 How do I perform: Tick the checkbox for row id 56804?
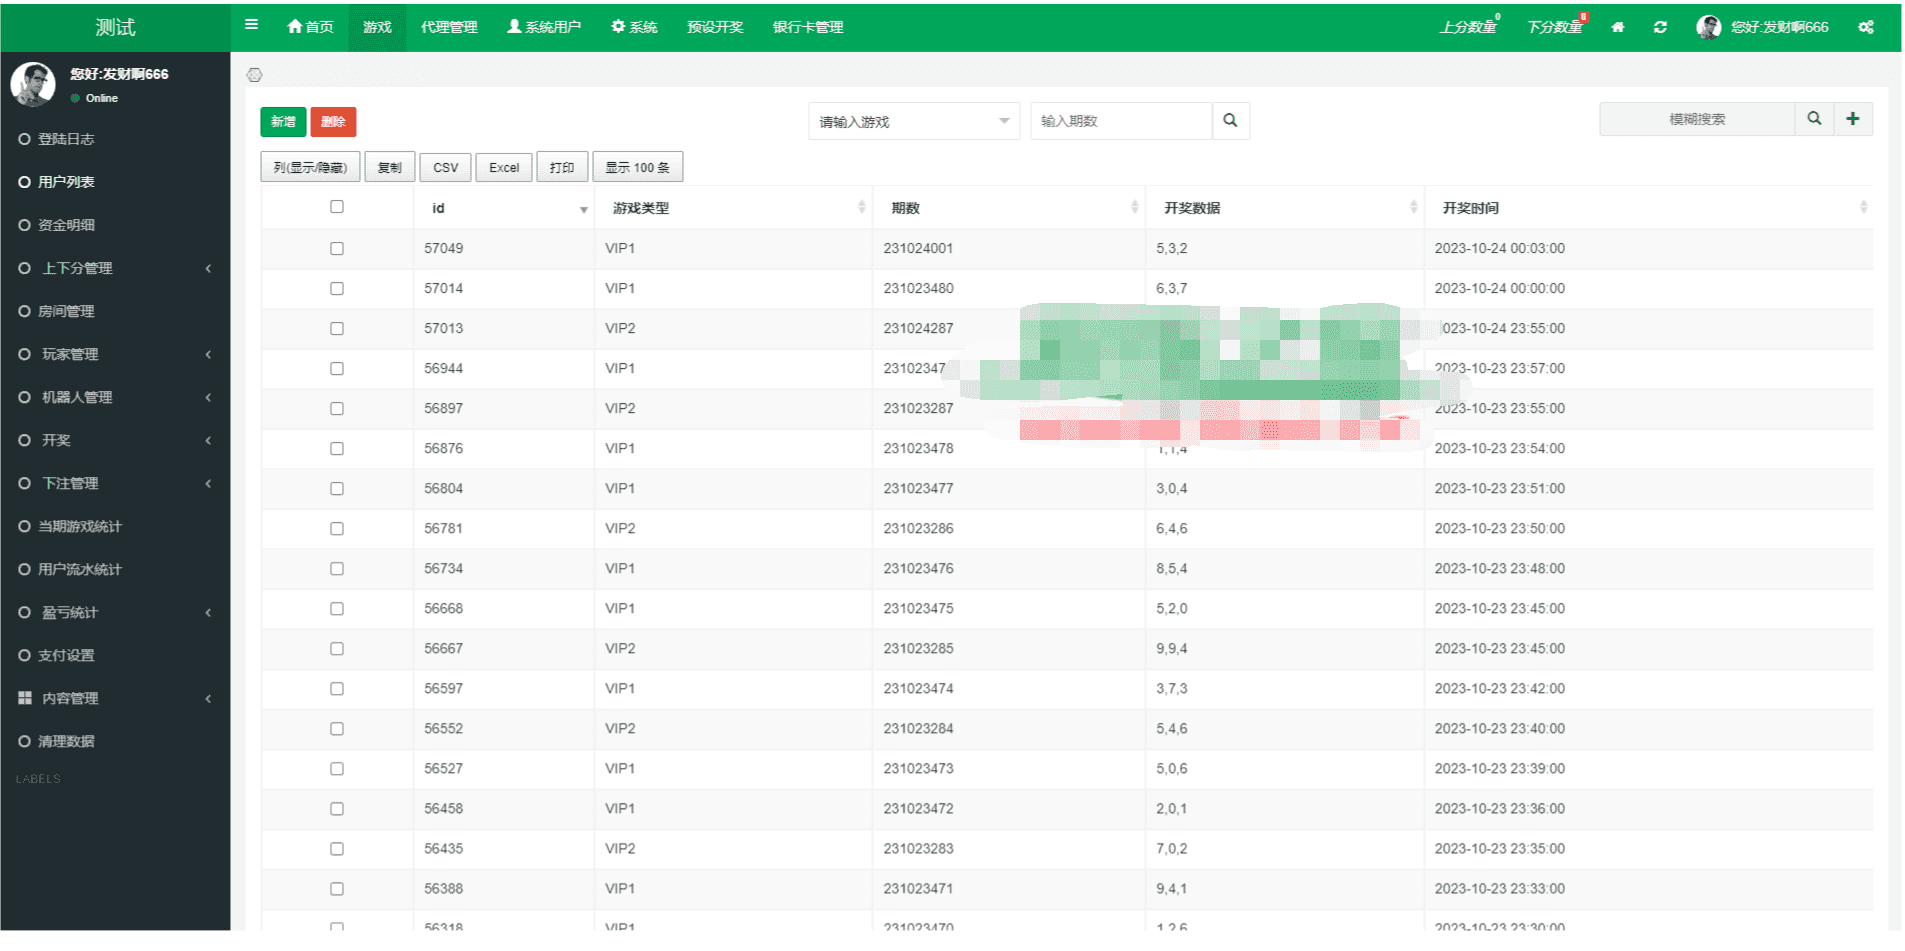tap(337, 489)
